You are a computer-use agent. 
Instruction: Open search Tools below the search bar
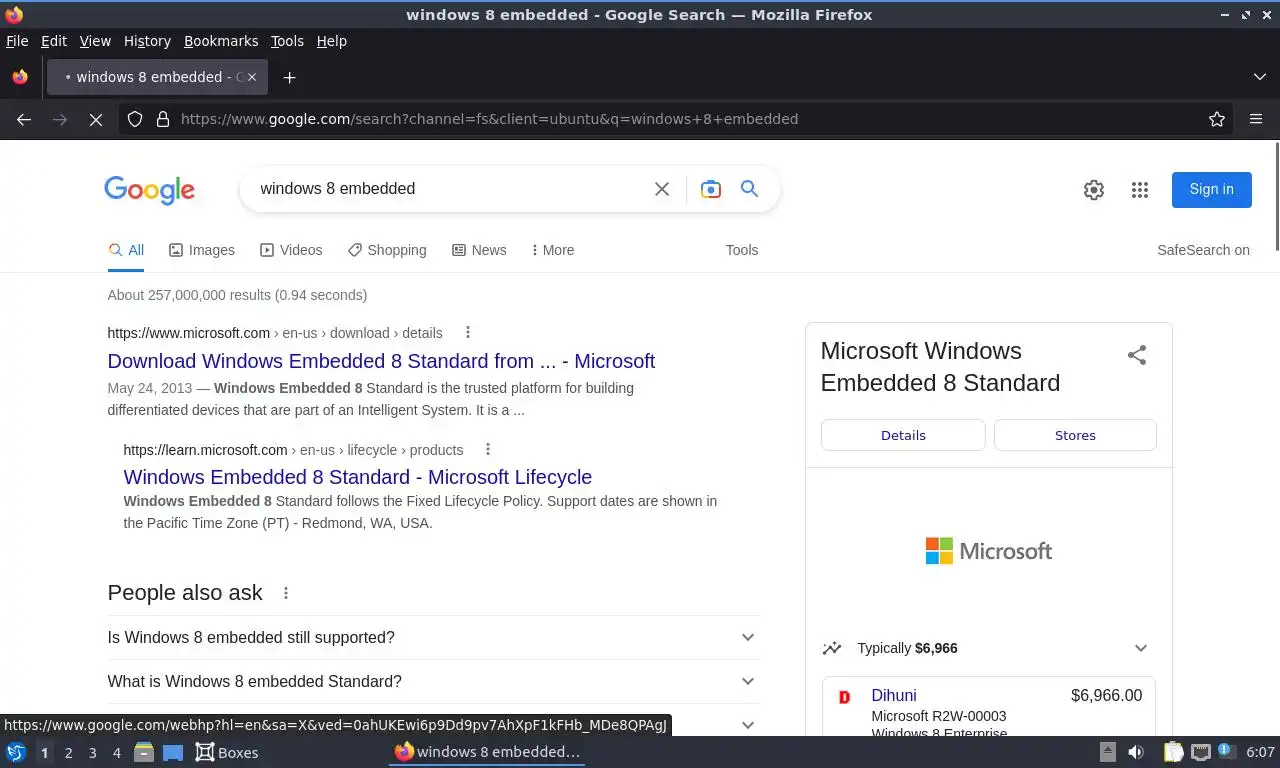tap(742, 250)
